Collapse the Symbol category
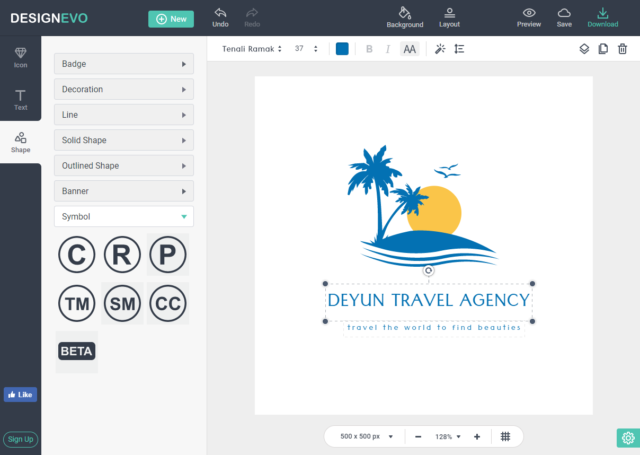640x455 pixels. click(124, 217)
